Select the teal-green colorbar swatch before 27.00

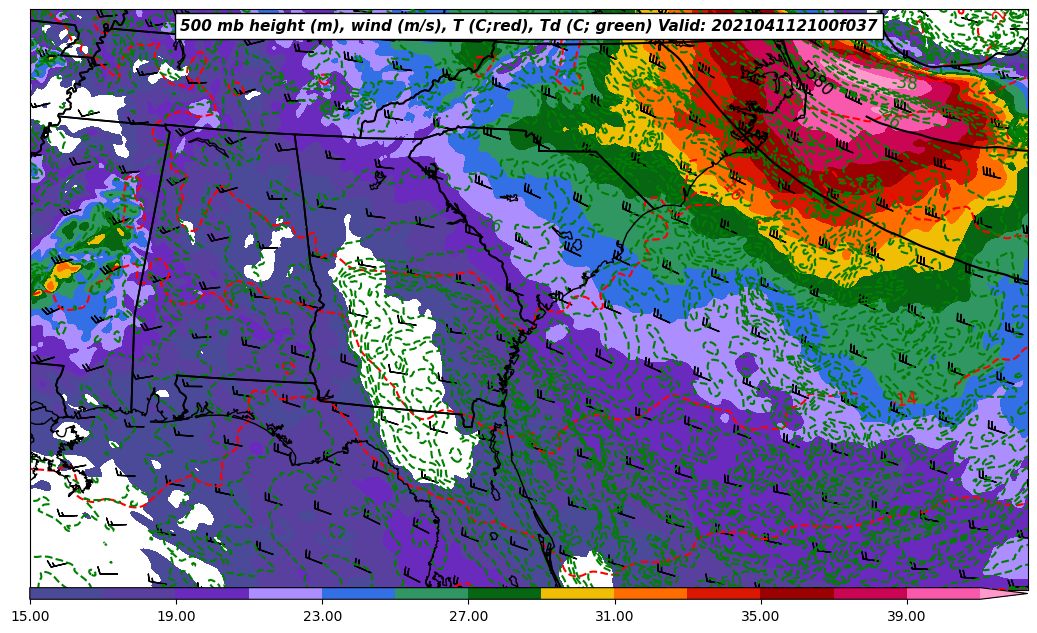[432, 593]
